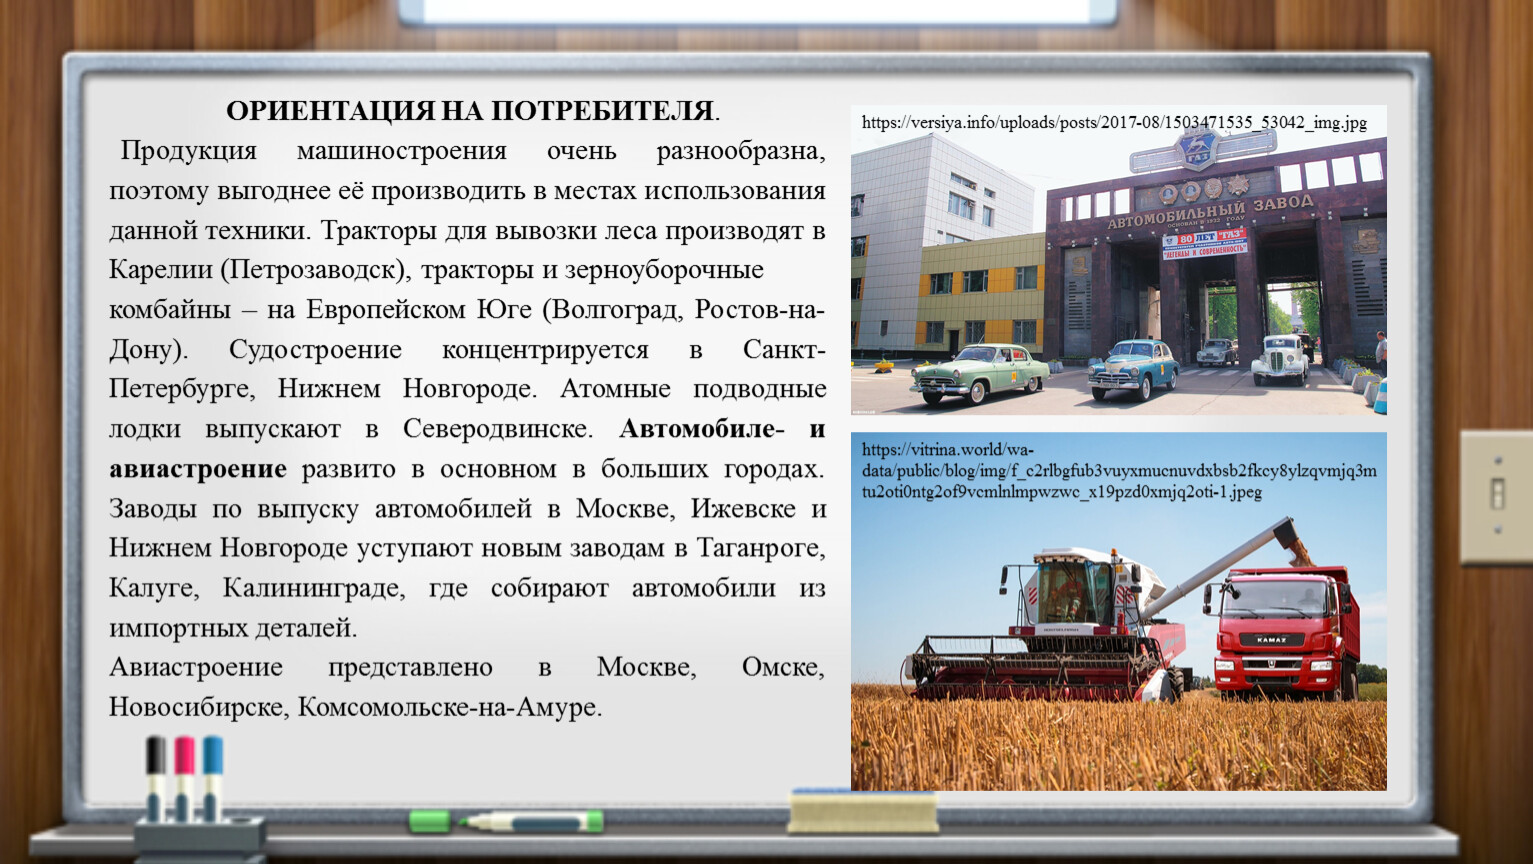Viewport: 1533px width, 864px height.
Task: Click the word Авиастроение starting the last paragraph
Action: [x=196, y=668]
